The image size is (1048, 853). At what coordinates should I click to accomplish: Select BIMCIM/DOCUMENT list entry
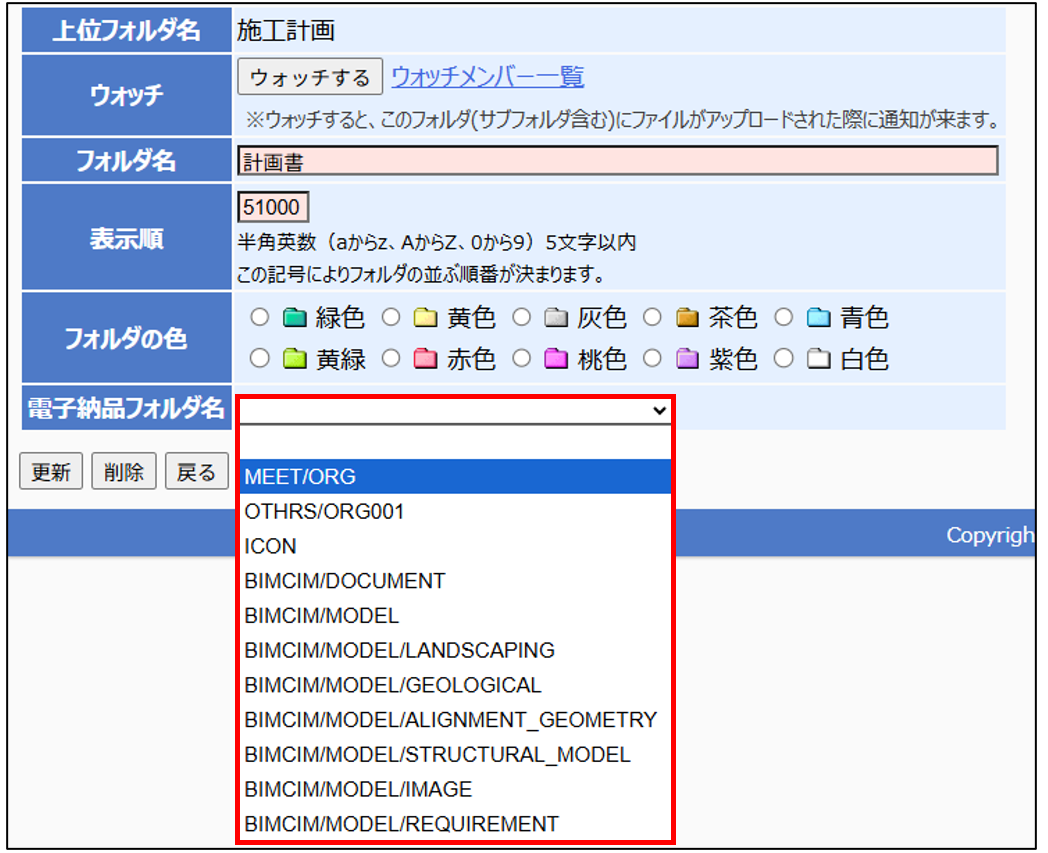pyautogui.click(x=344, y=581)
